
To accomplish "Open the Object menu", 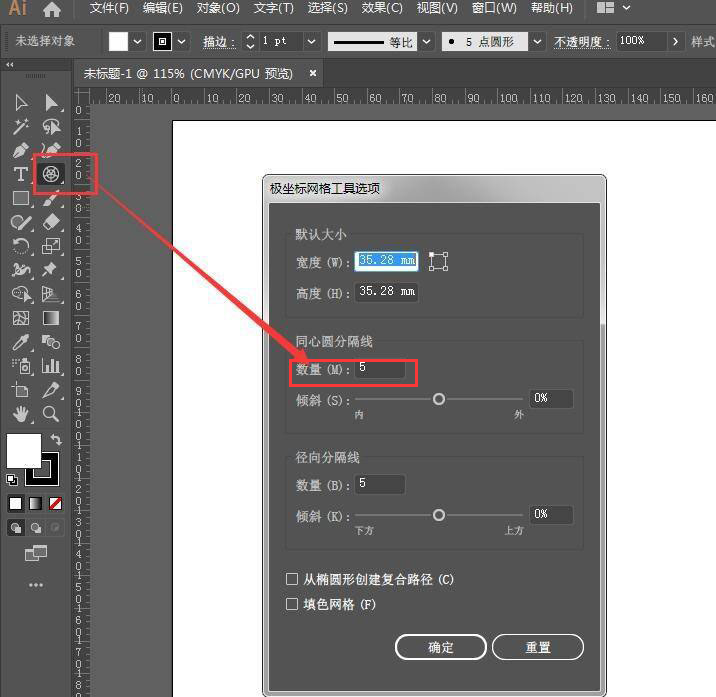I will point(218,8).
